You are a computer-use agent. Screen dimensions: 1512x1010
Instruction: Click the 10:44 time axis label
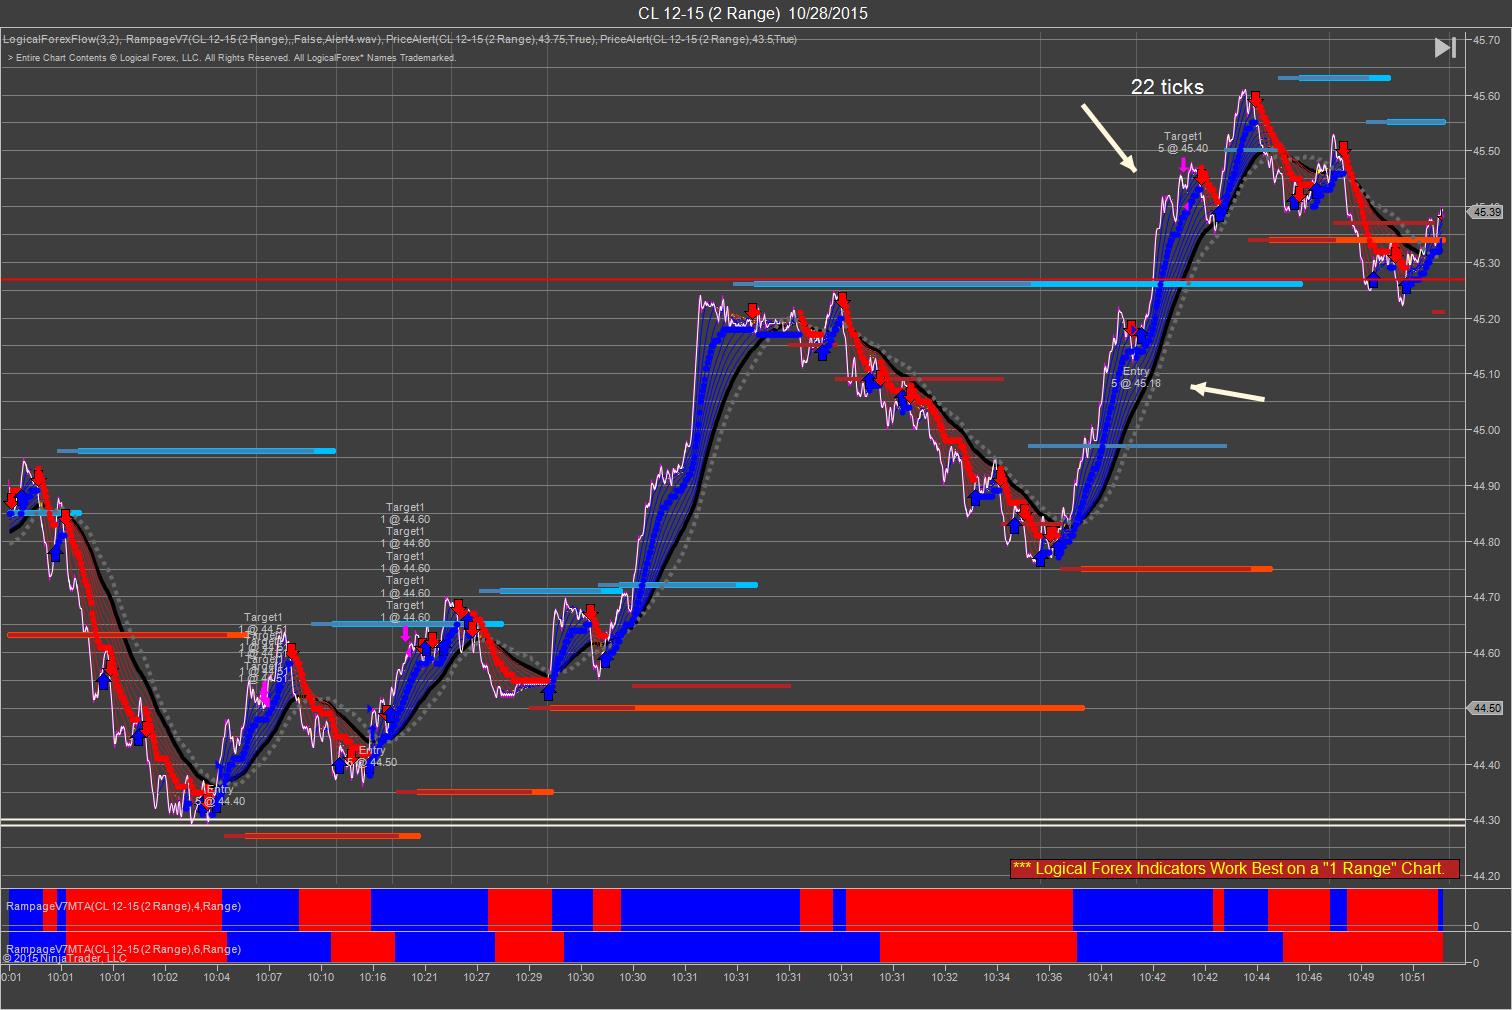pos(1256,977)
